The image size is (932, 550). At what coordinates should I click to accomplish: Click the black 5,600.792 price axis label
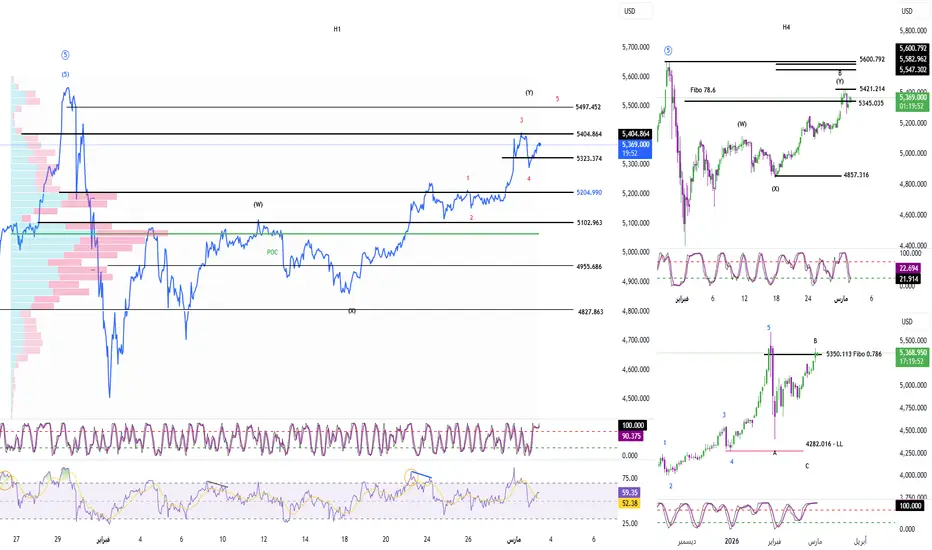coord(912,48)
